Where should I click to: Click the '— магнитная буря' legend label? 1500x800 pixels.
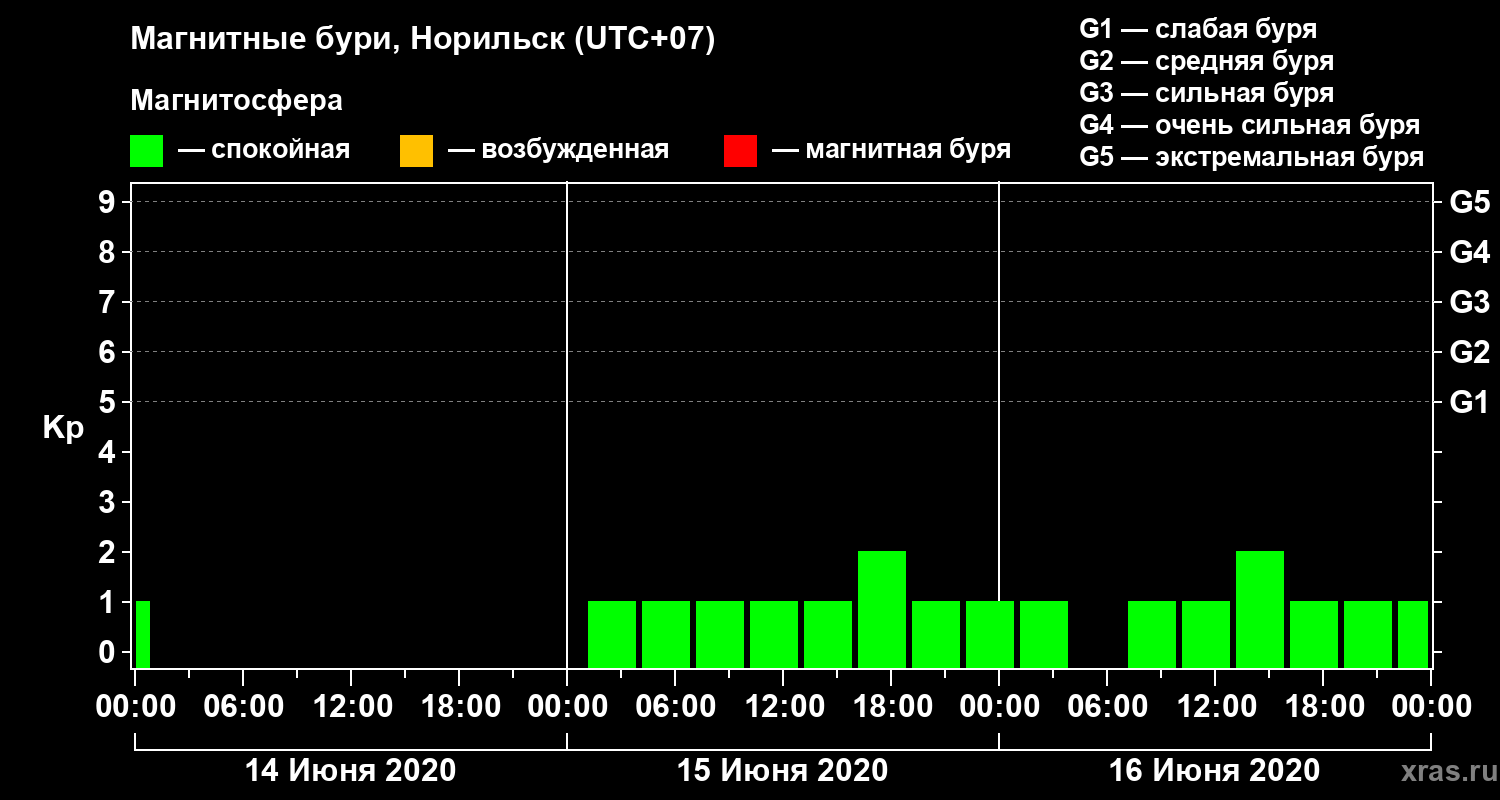(892, 150)
